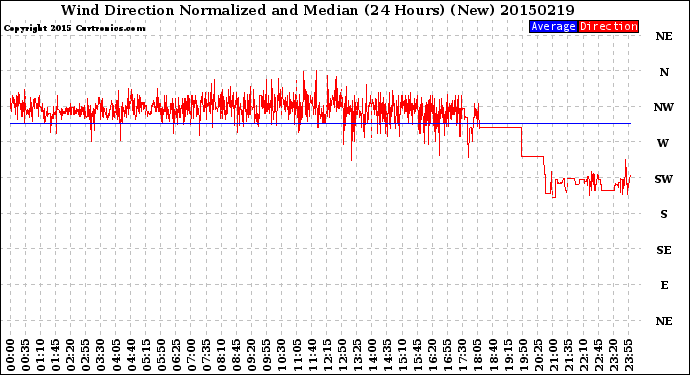Click the W direction axis label
The width and height of the screenshot is (690, 375).
pos(663,143)
